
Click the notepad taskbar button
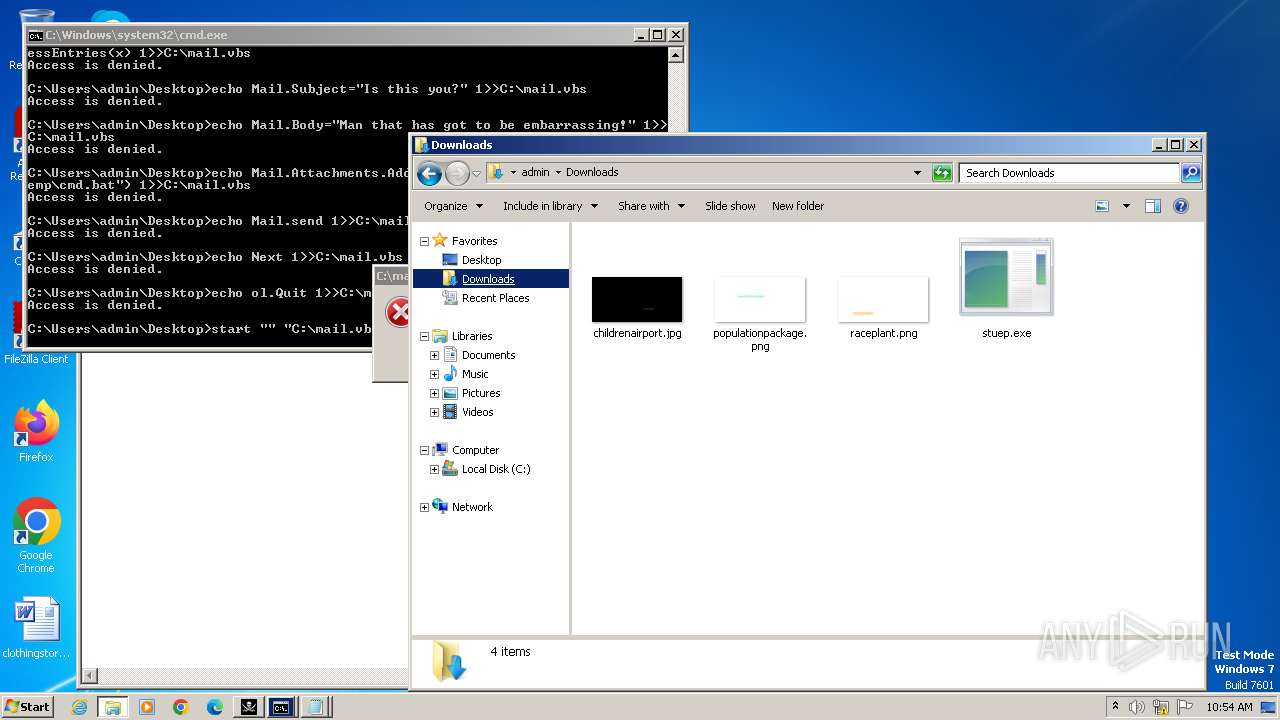point(316,707)
